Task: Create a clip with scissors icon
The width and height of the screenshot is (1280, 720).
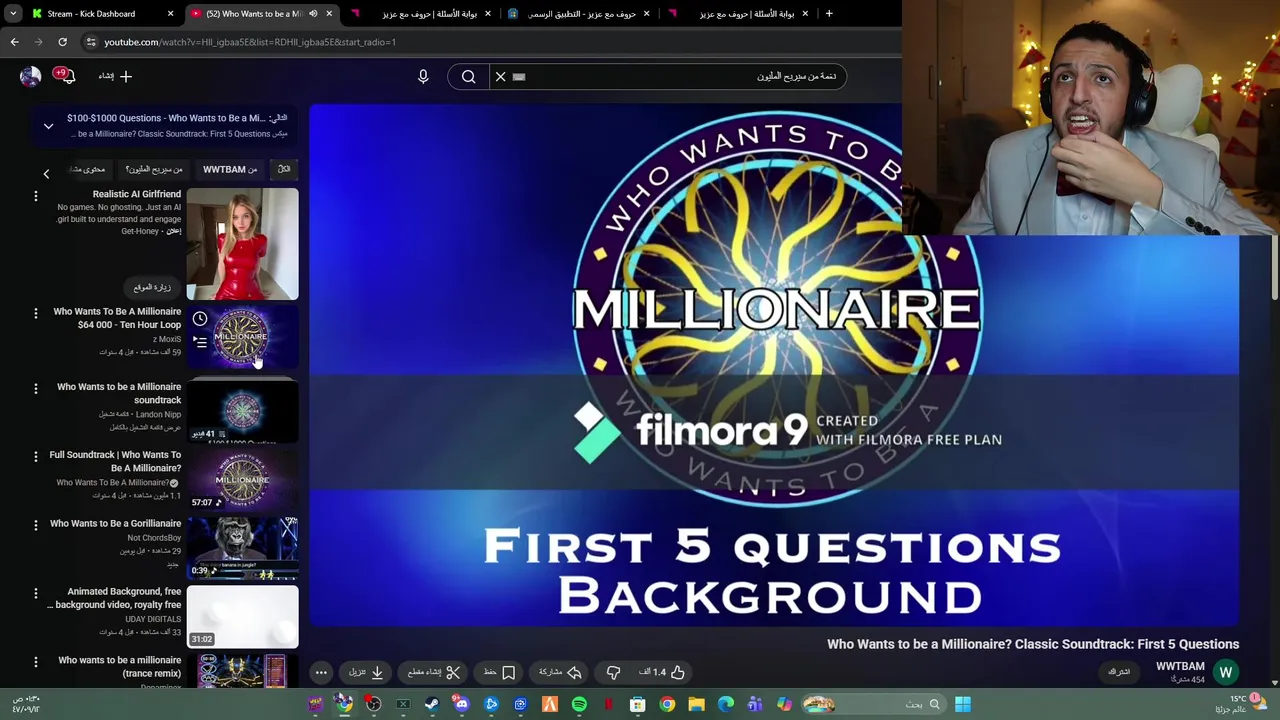Action: (433, 672)
